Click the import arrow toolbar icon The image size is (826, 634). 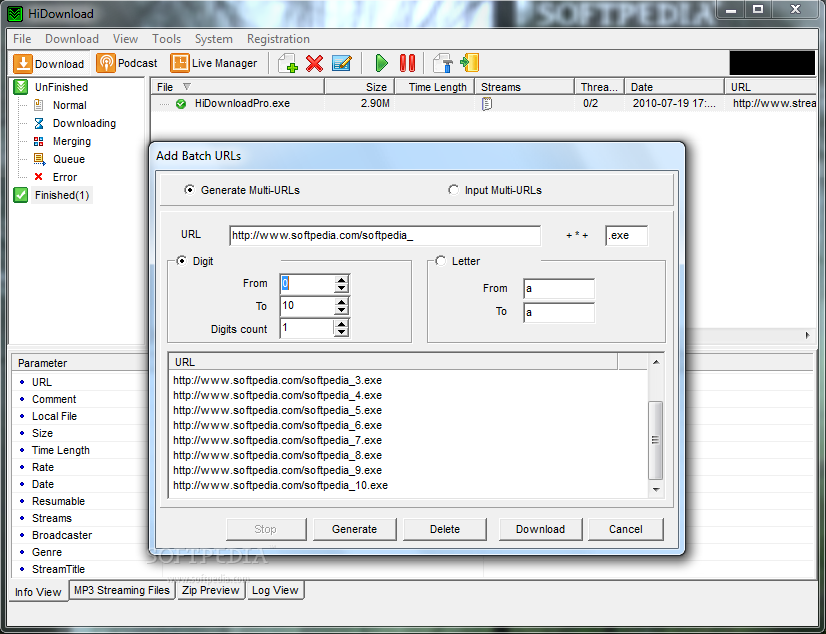tap(469, 63)
